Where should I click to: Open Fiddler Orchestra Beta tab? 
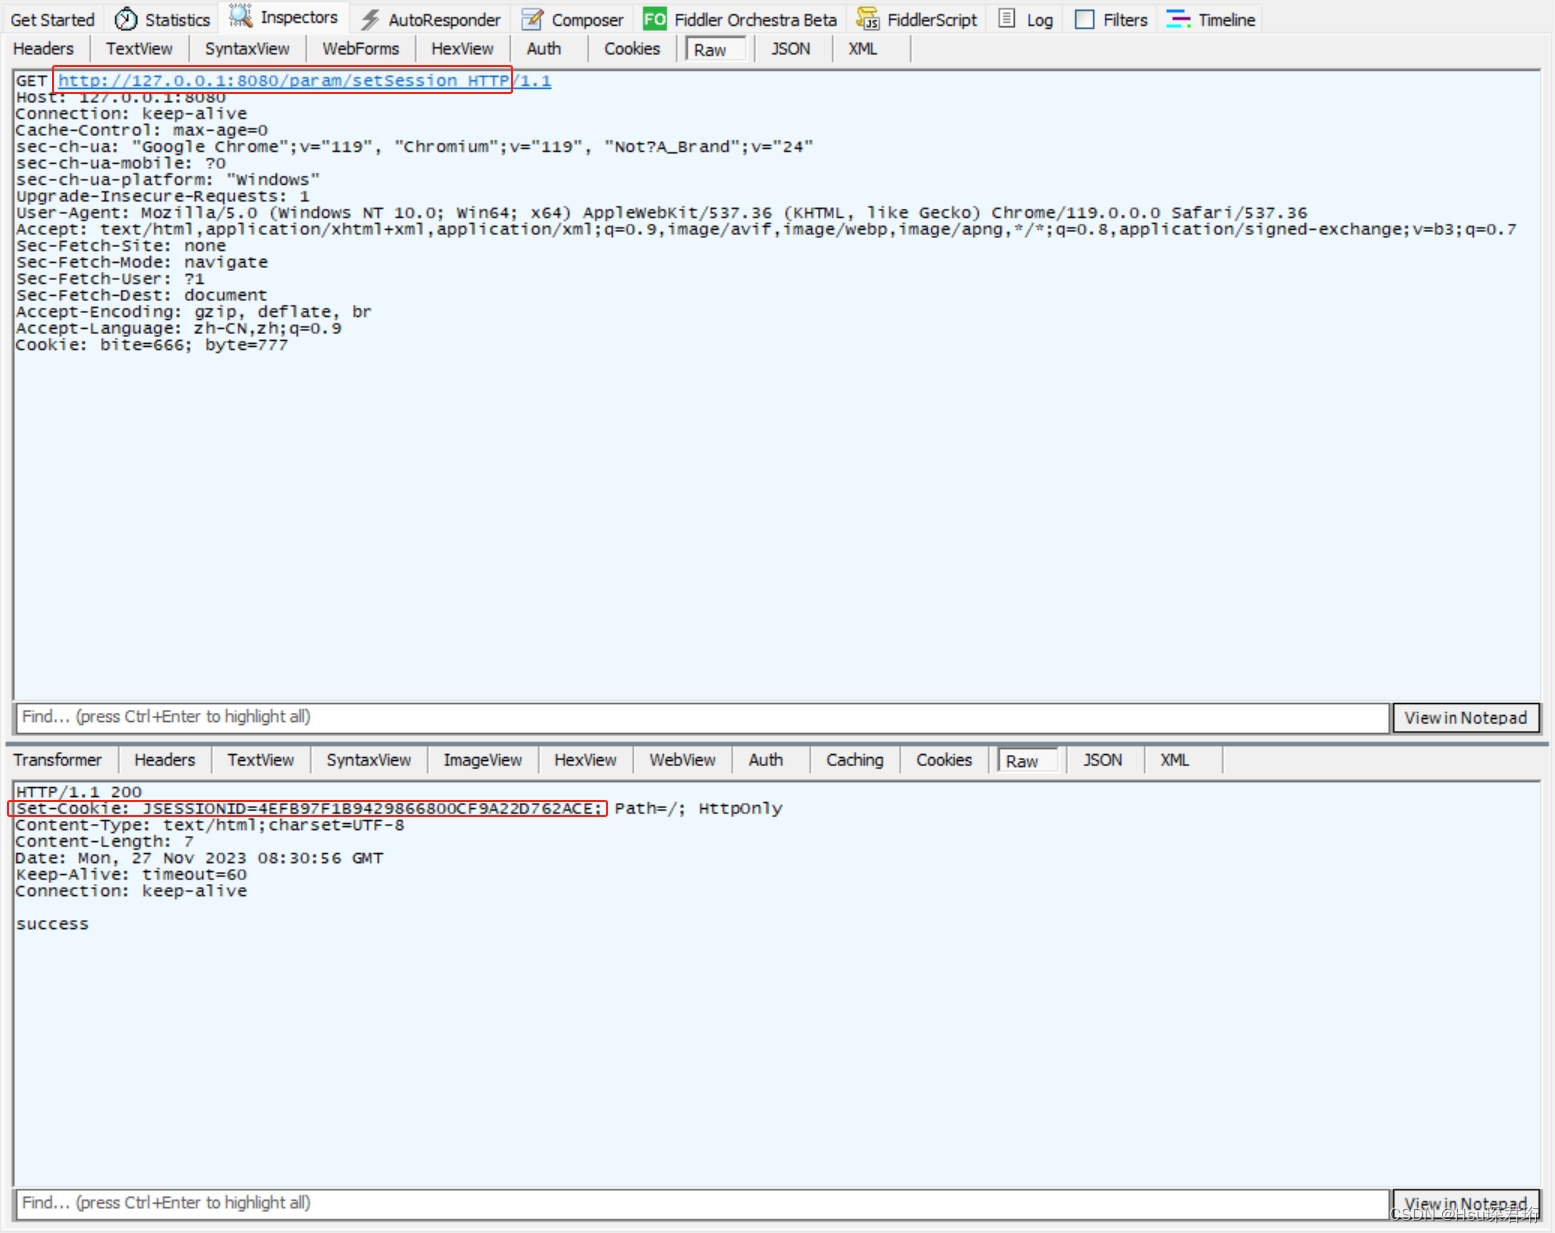(740, 19)
